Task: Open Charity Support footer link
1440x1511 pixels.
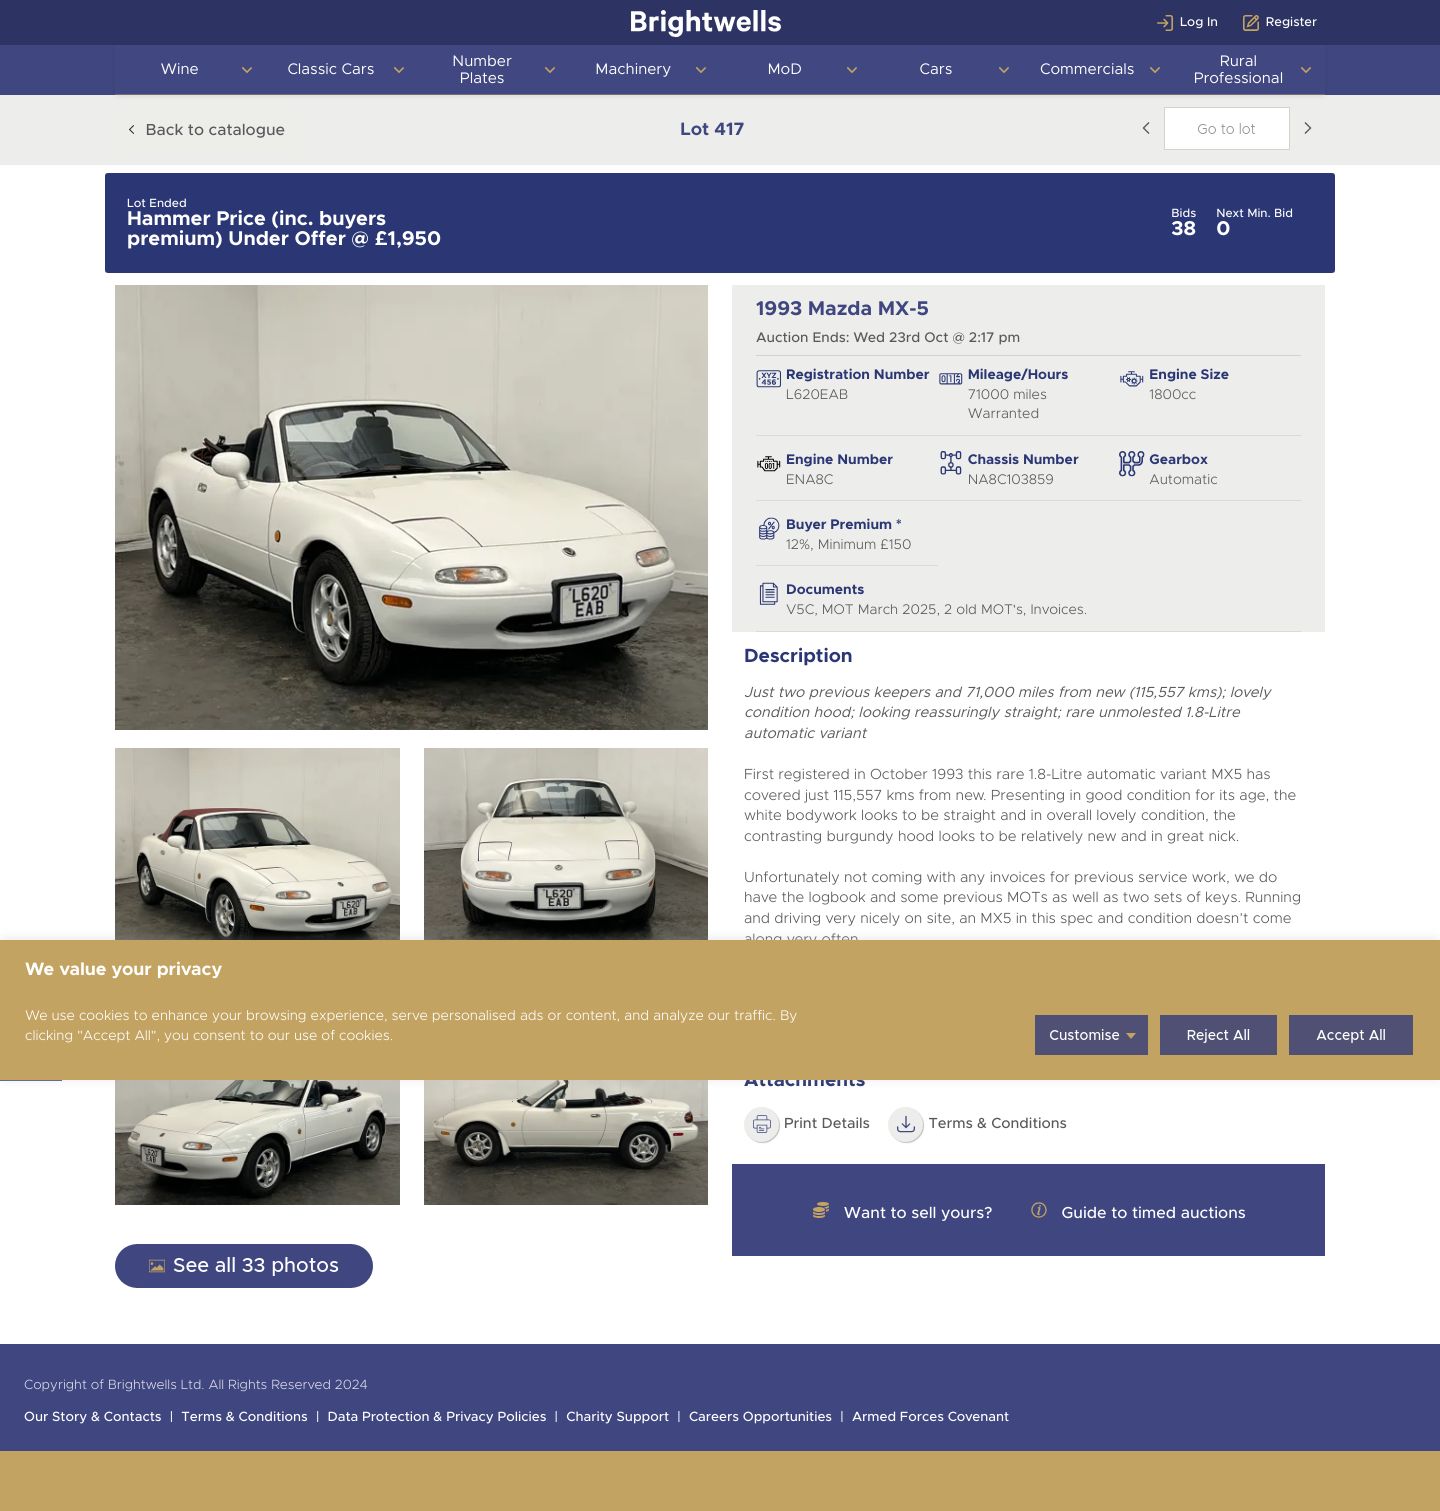Action: pos(617,1417)
